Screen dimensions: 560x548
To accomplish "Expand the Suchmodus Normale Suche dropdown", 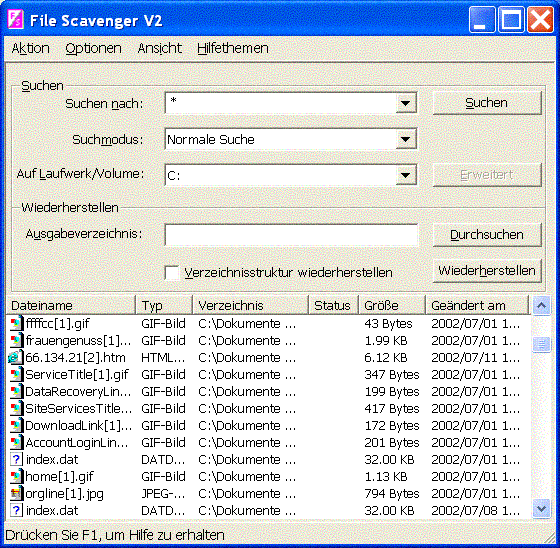I will click(405, 139).
